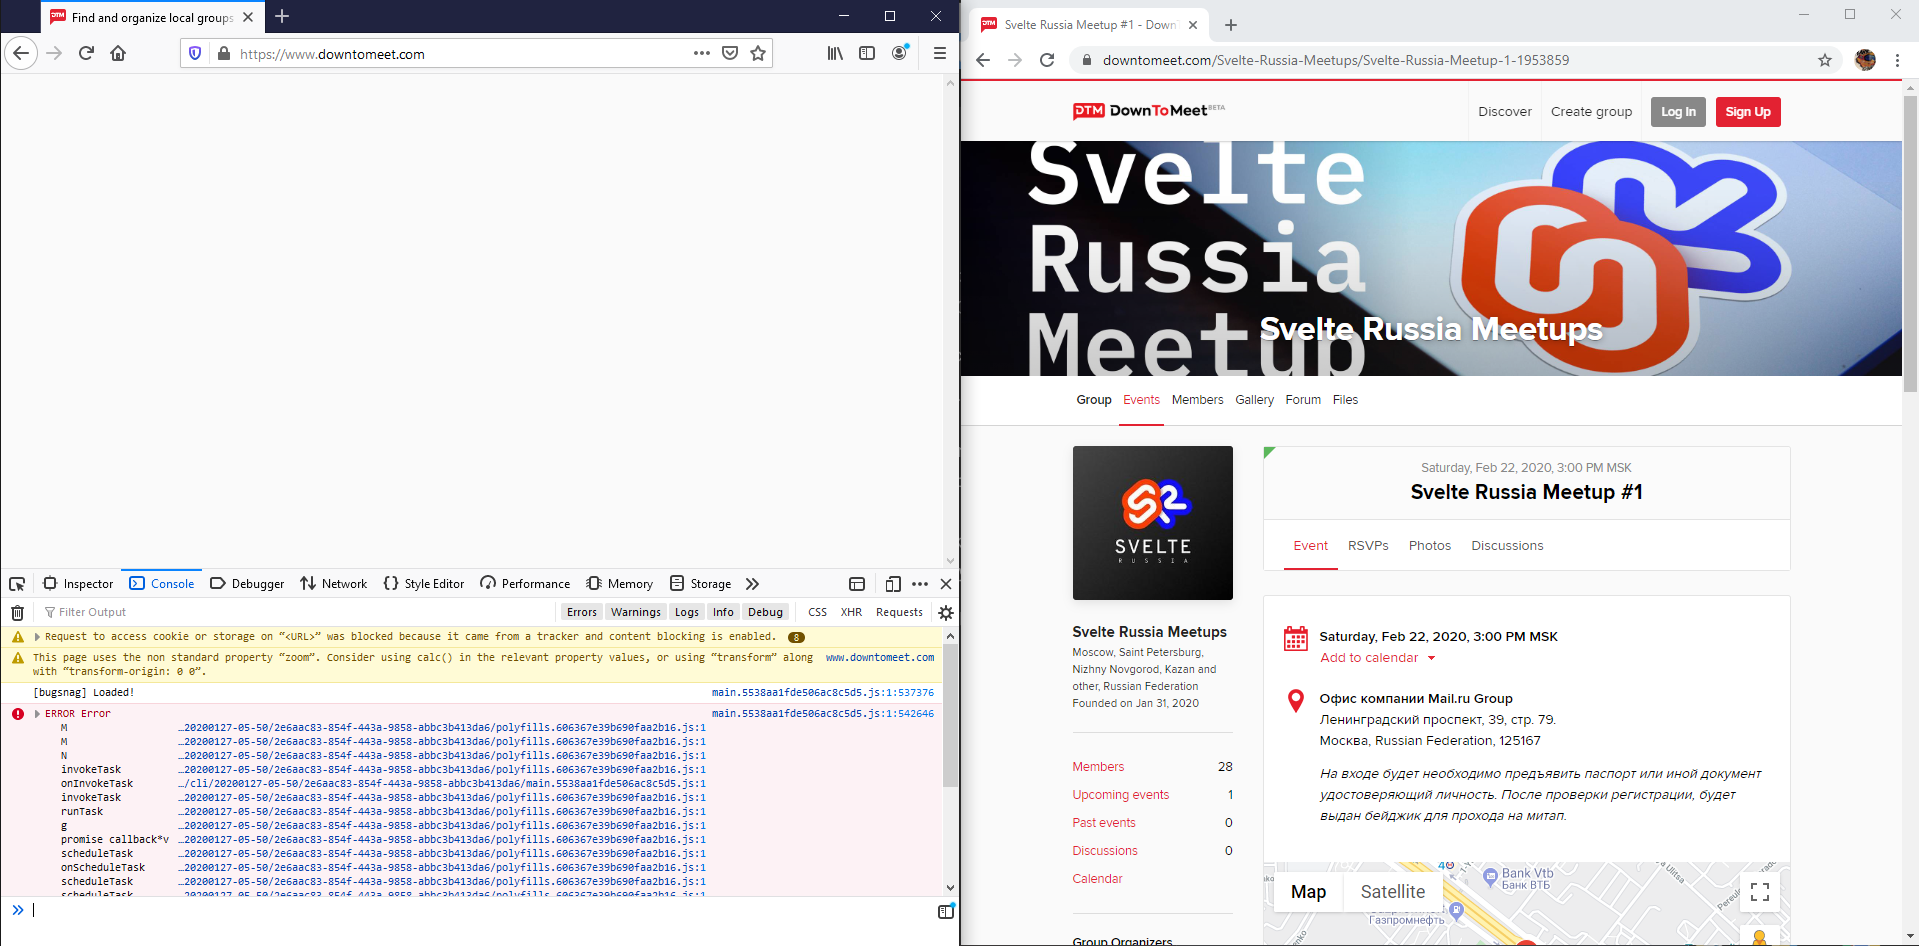Expand the ERROR Error stack trace triangle
Viewport: 1919px width, 946px height.
(x=38, y=713)
